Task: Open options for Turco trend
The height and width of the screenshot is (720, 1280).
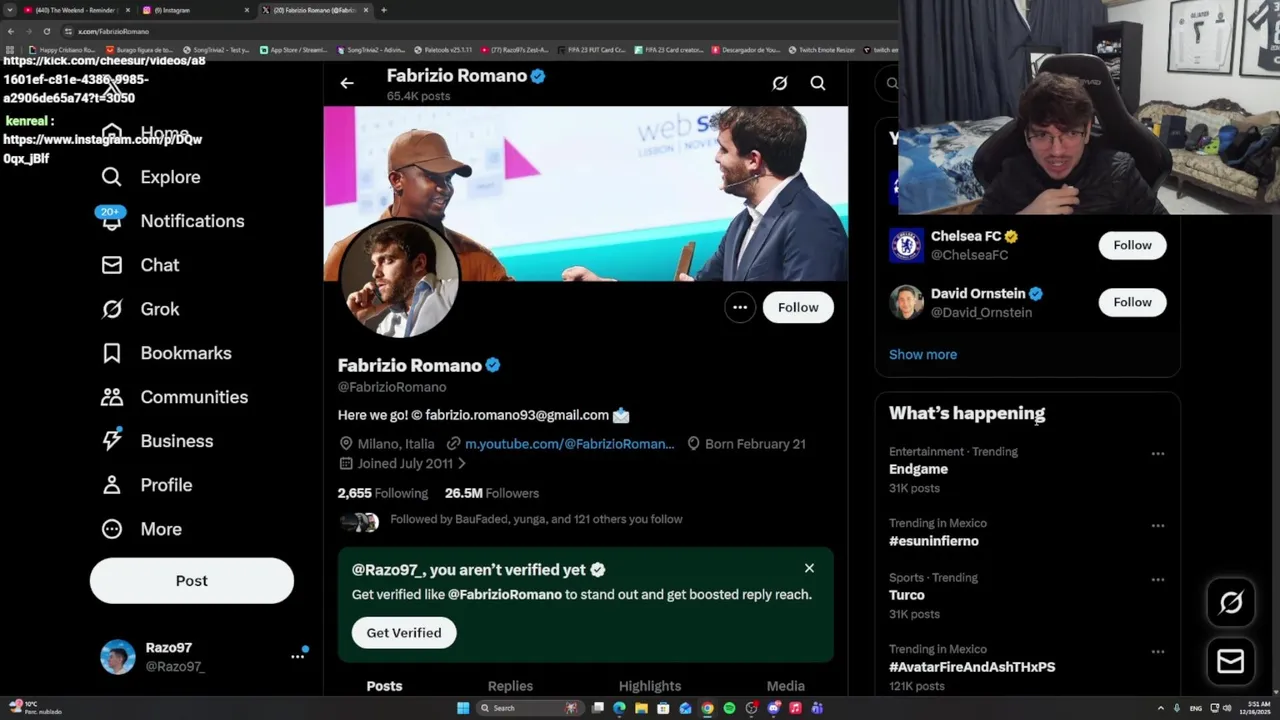Action: 1157,580
